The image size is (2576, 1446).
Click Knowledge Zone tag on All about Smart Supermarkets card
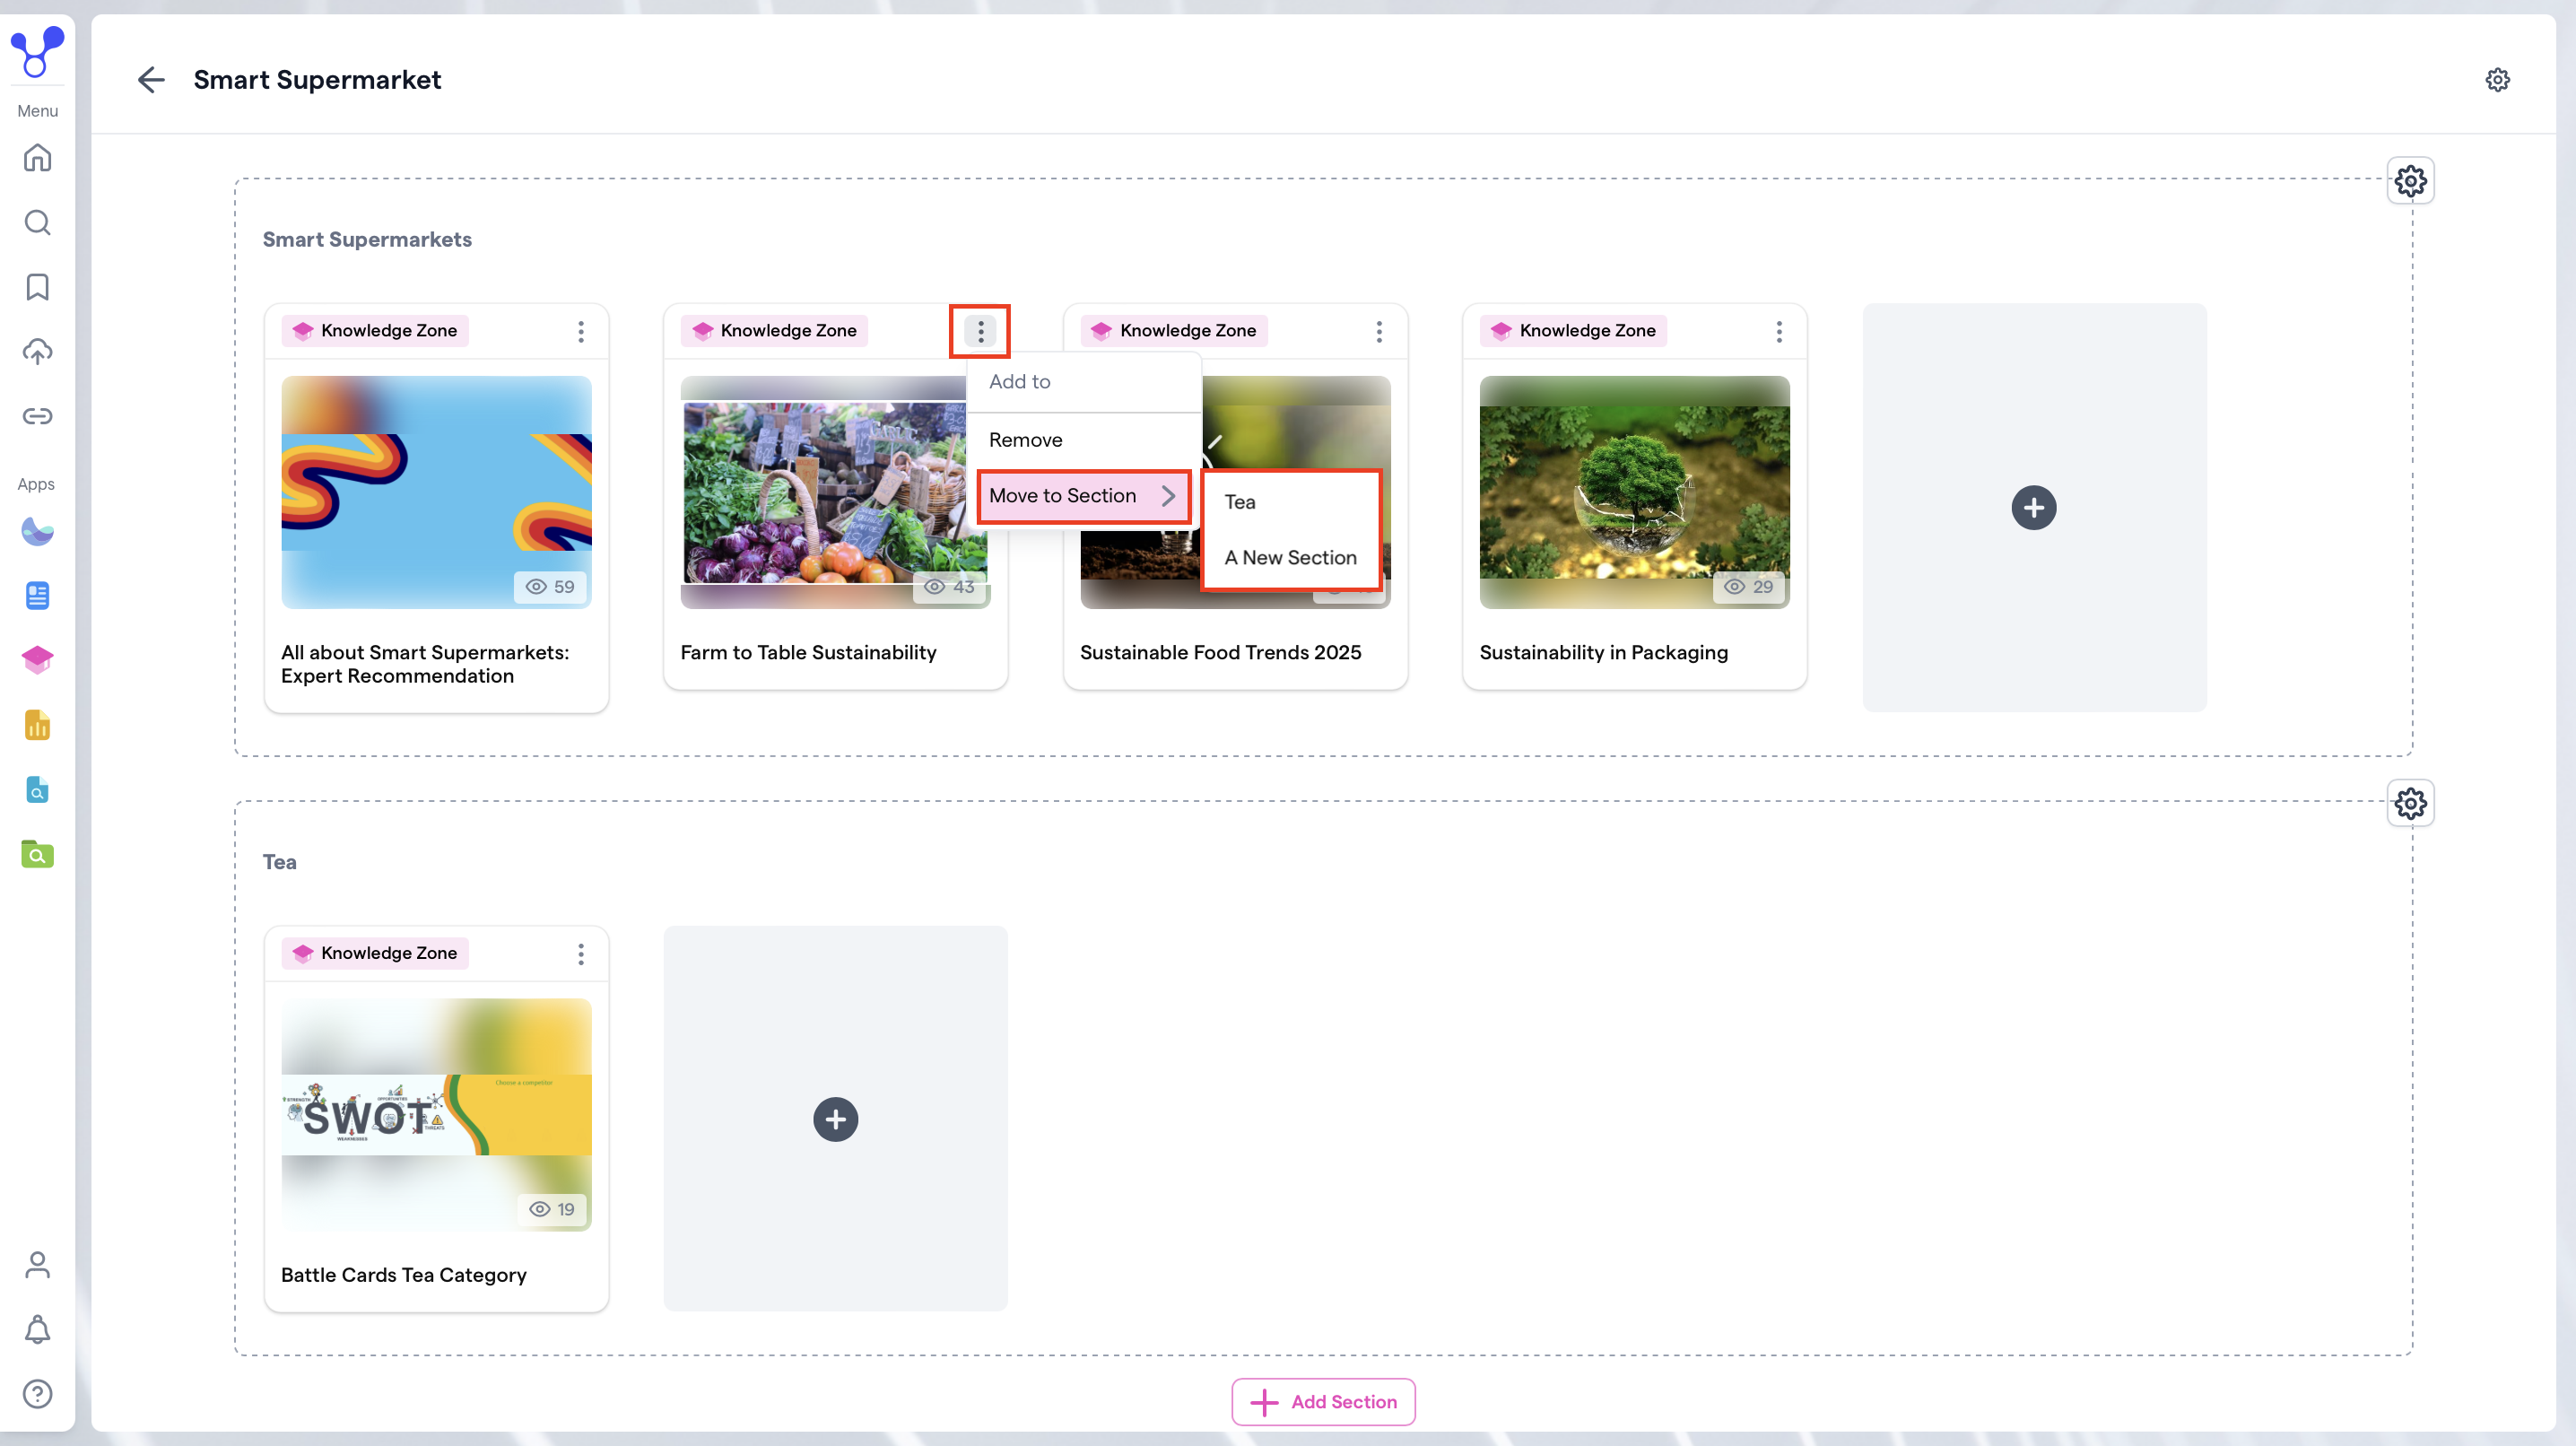click(375, 331)
